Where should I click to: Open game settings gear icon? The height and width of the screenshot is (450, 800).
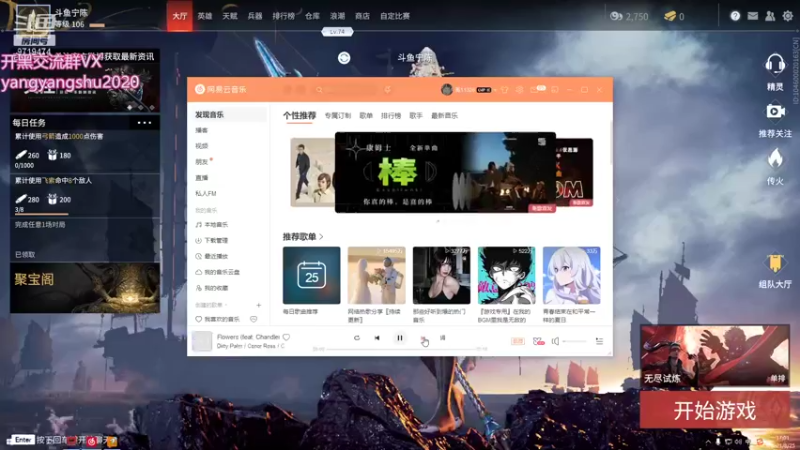(788, 16)
